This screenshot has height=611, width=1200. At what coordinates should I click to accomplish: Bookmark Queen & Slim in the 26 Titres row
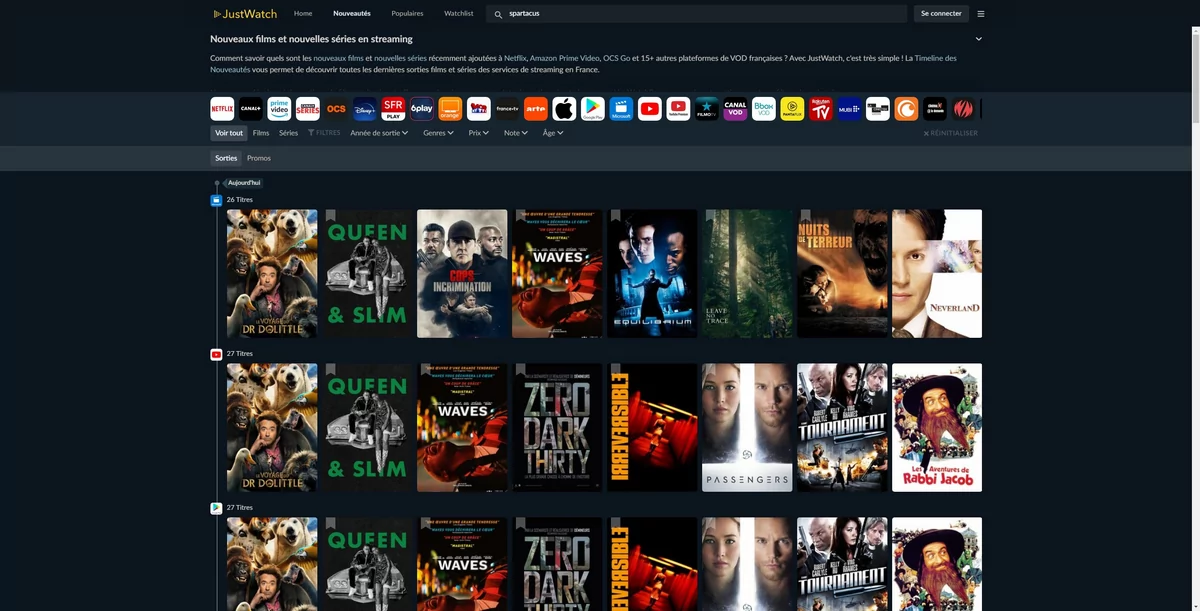click(331, 216)
